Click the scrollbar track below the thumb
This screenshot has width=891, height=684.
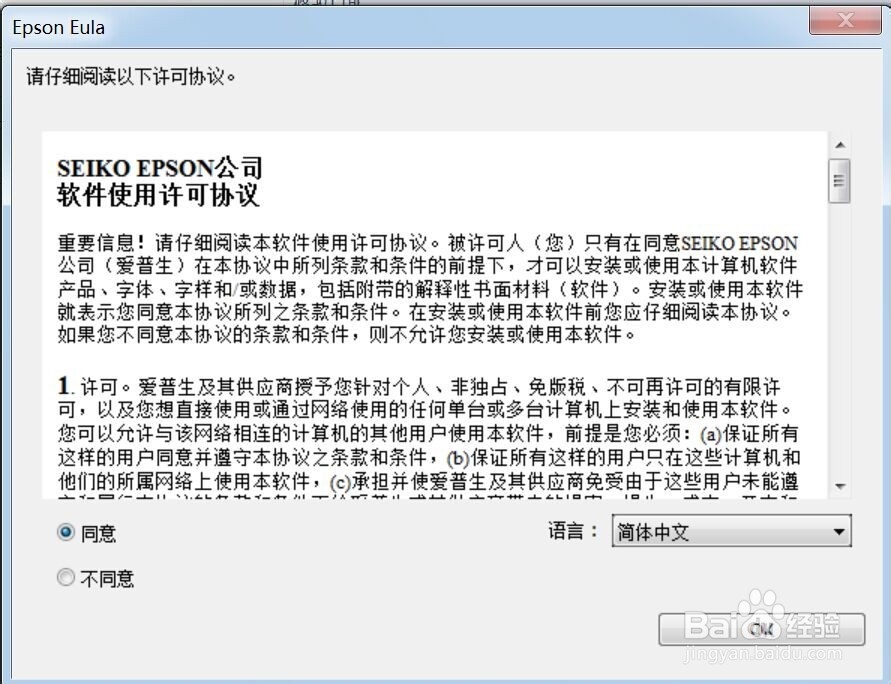[x=840, y=339]
